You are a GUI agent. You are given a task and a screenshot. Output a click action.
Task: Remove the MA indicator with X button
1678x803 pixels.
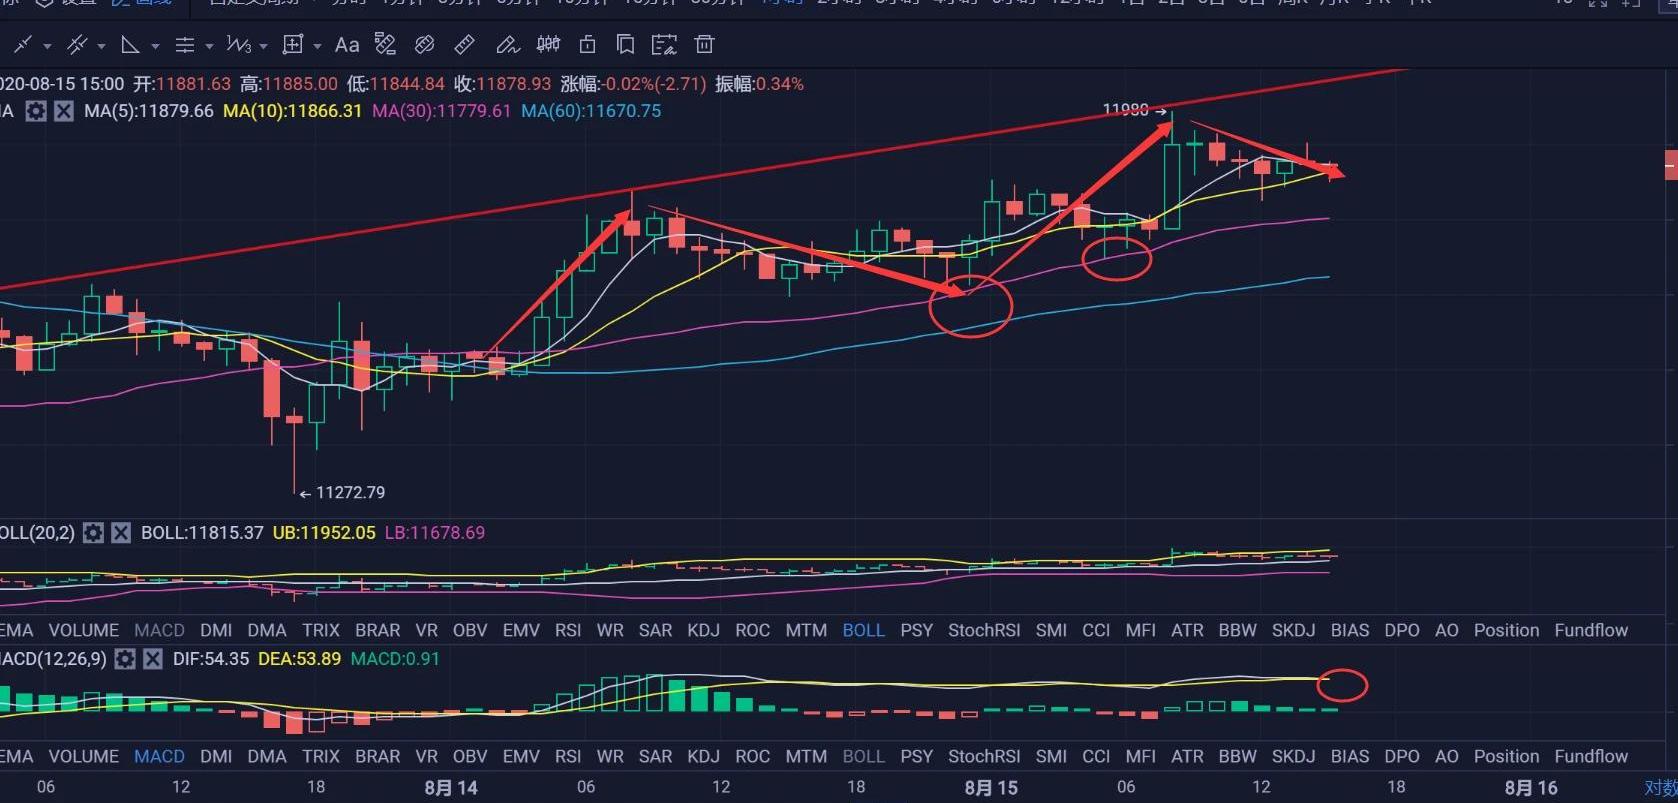click(63, 111)
